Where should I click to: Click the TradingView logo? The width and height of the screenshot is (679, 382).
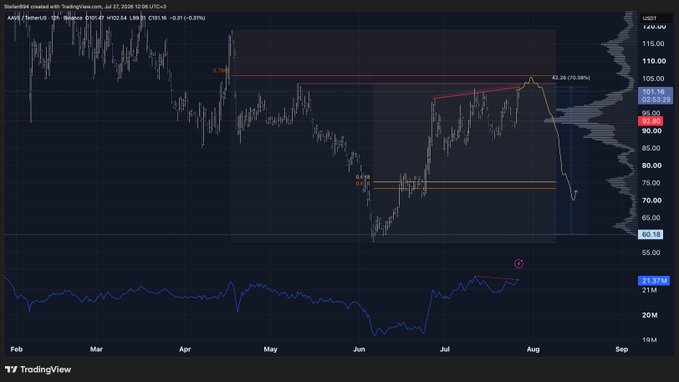[x=38, y=369]
